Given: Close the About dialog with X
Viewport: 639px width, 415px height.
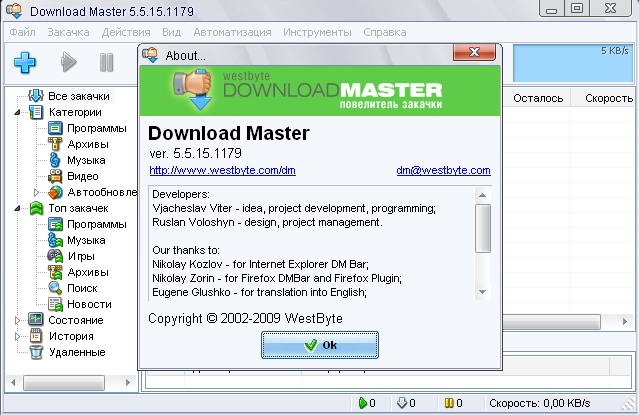Looking at the screenshot, I should [x=474, y=52].
